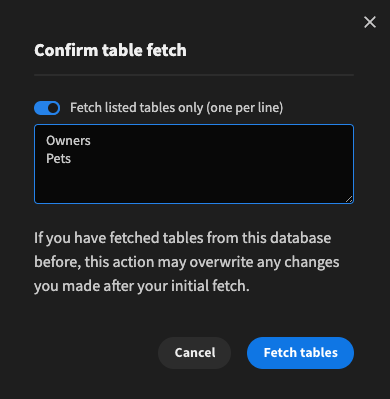Click the word "database" in warning

point(300,238)
